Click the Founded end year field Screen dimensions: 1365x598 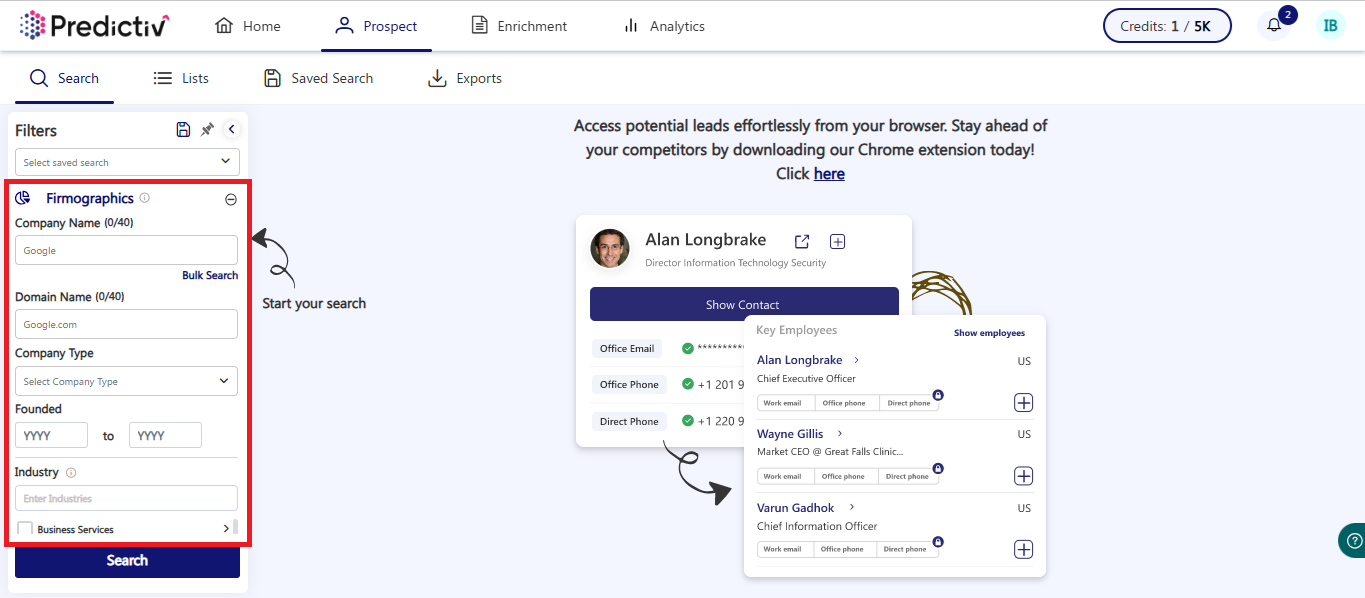[165, 435]
